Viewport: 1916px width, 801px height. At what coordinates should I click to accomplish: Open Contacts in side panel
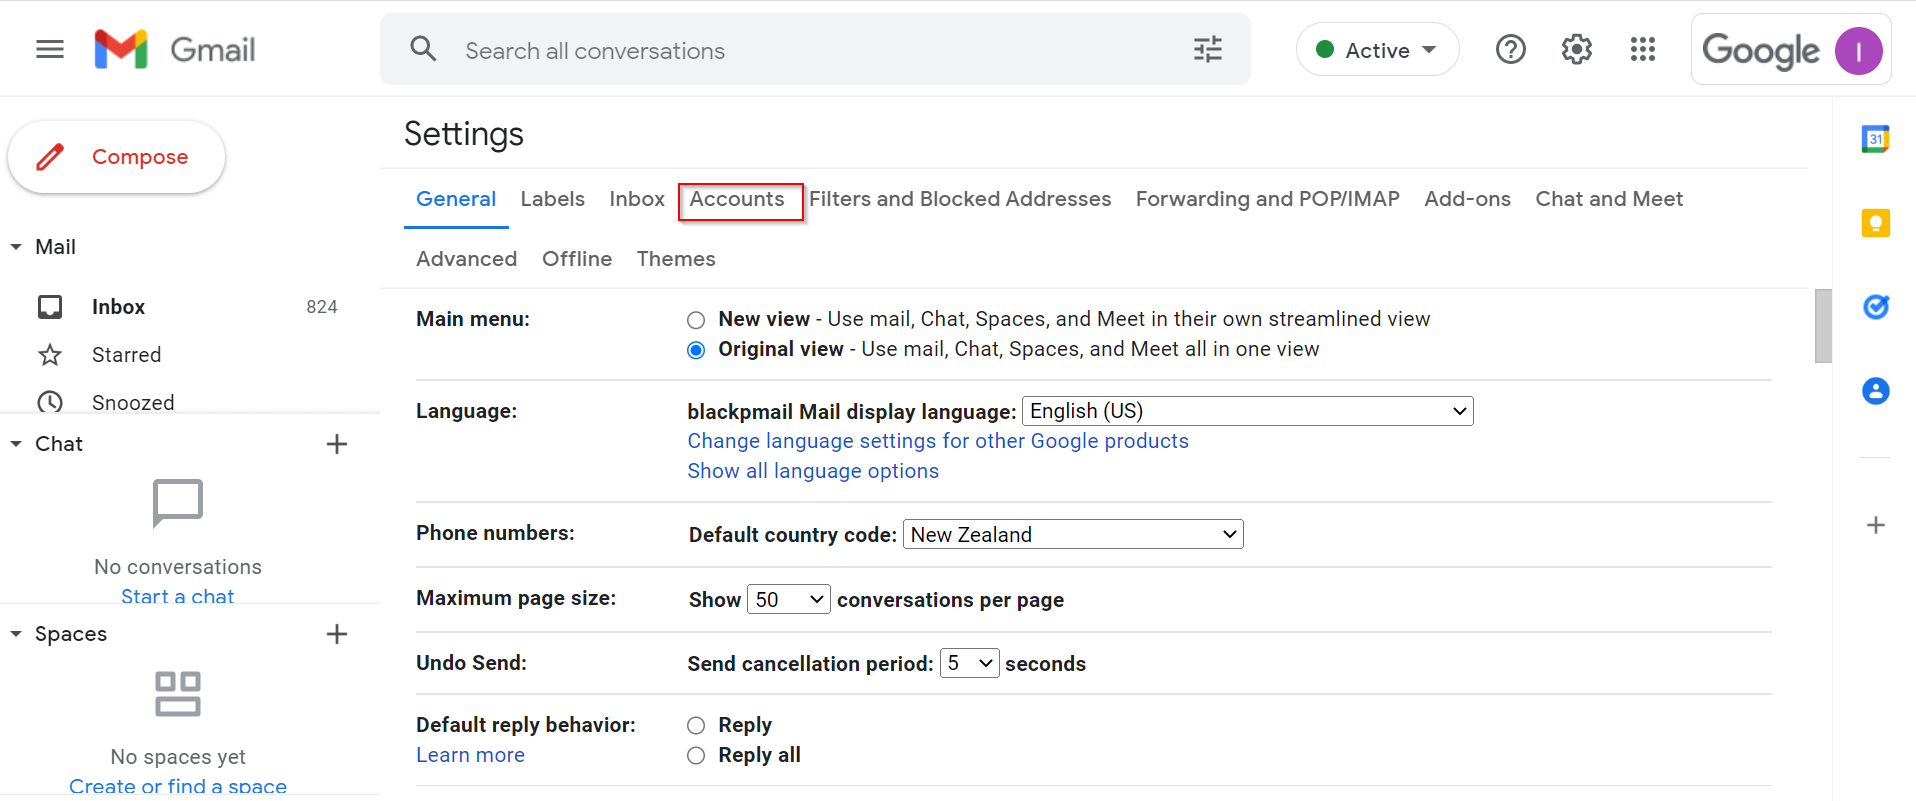[x=1875, y=391]
